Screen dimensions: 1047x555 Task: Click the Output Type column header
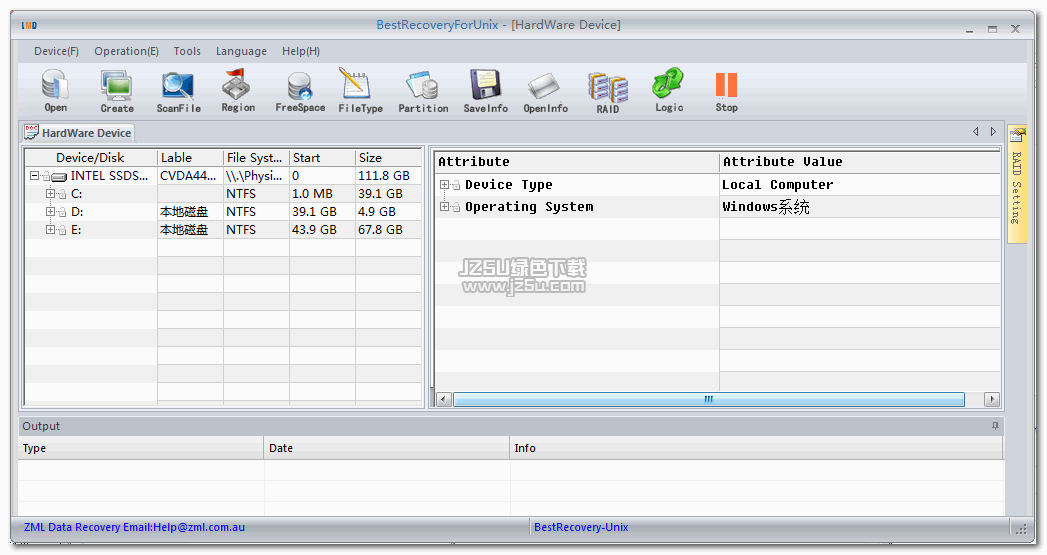click(140, 448)
